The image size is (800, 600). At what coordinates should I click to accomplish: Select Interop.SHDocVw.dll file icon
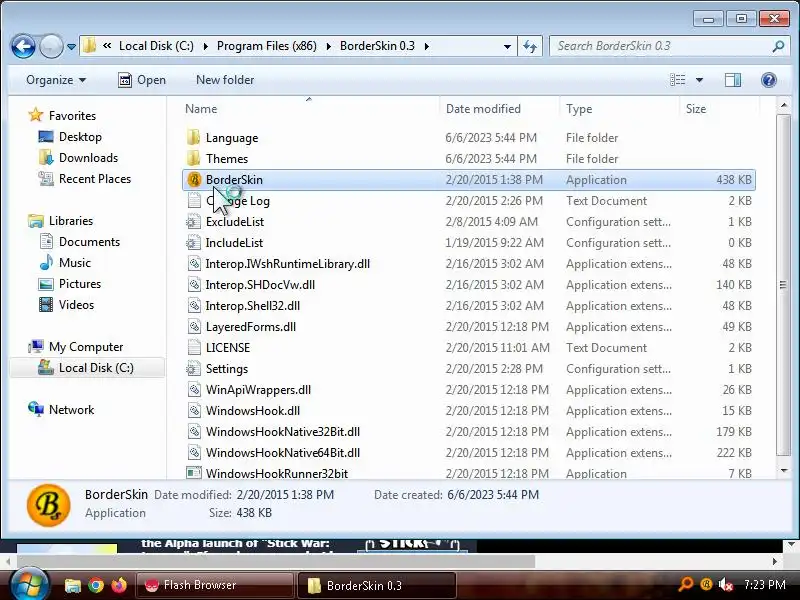(x=194, y=285)
